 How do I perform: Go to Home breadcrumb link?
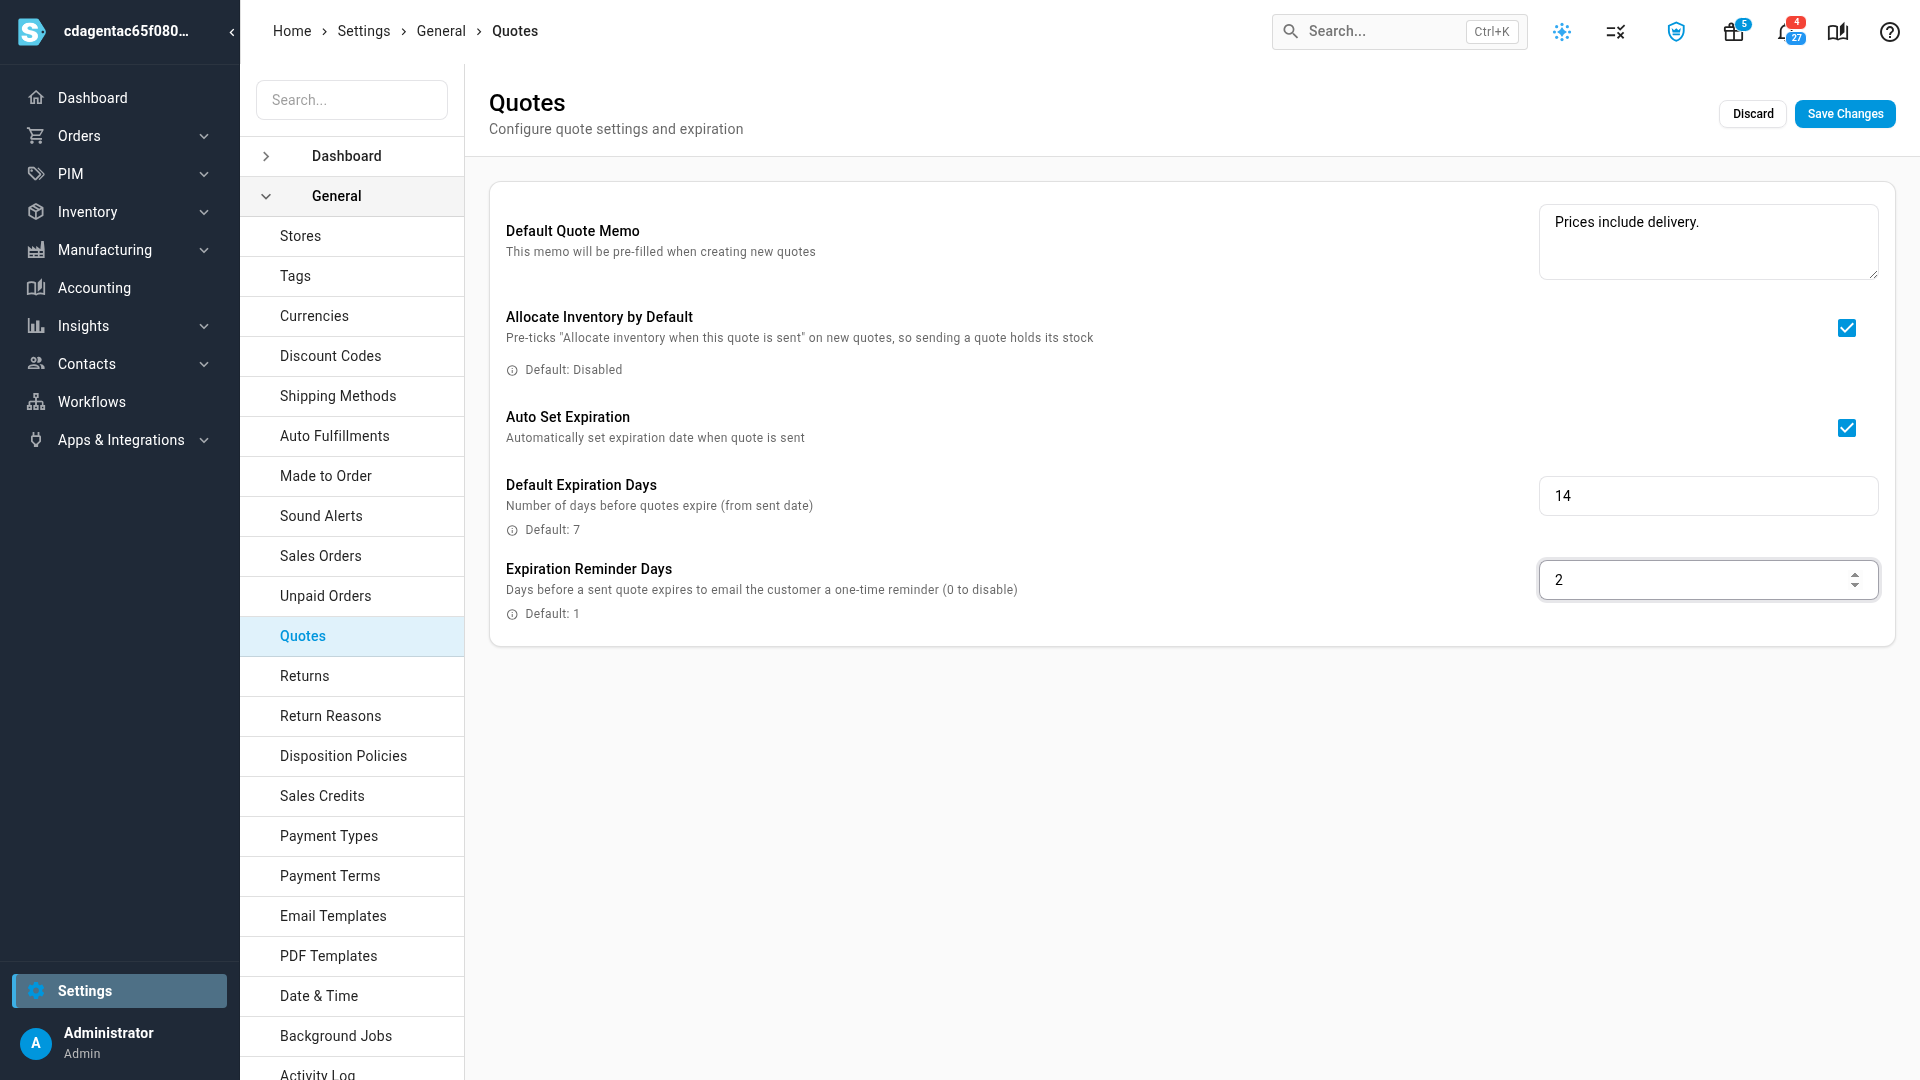coord(292,31)
